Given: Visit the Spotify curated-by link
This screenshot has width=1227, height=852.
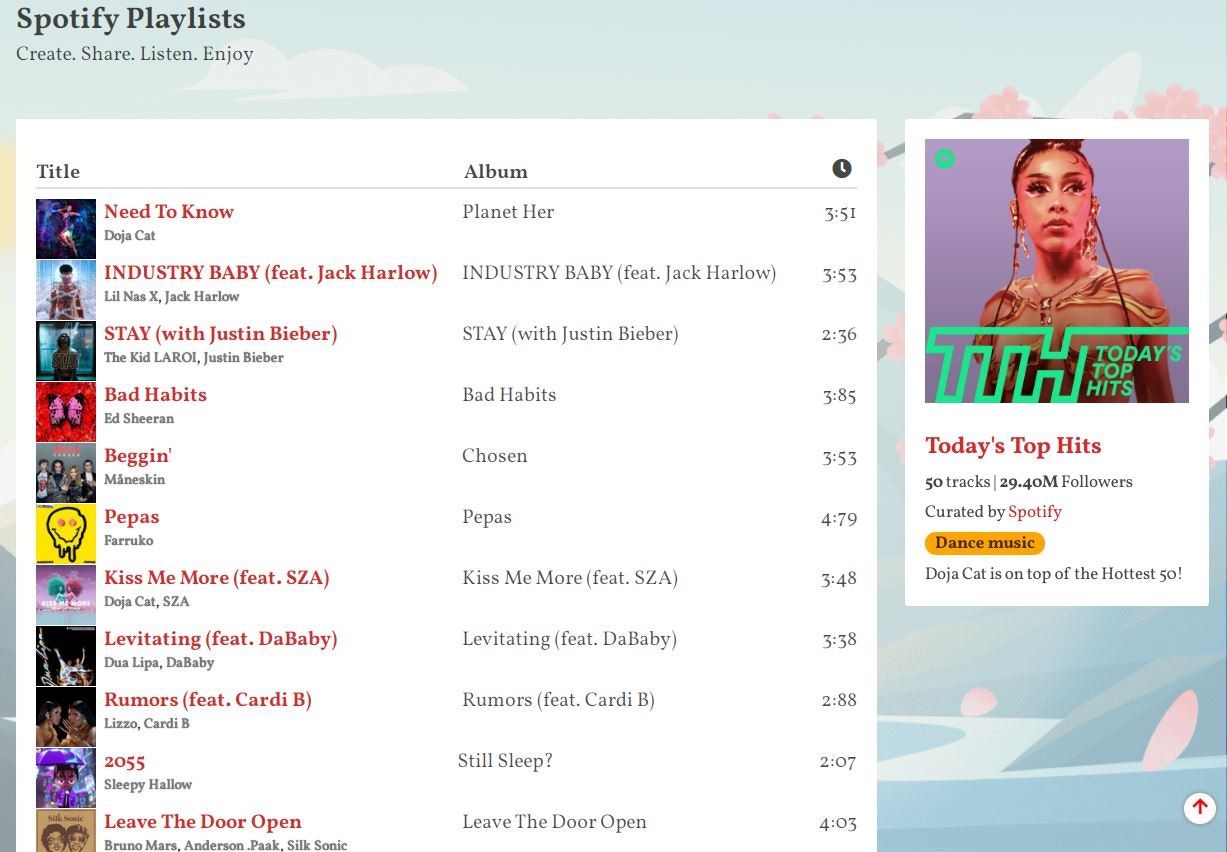Looking at the screenshot, I should [1035, 512].
